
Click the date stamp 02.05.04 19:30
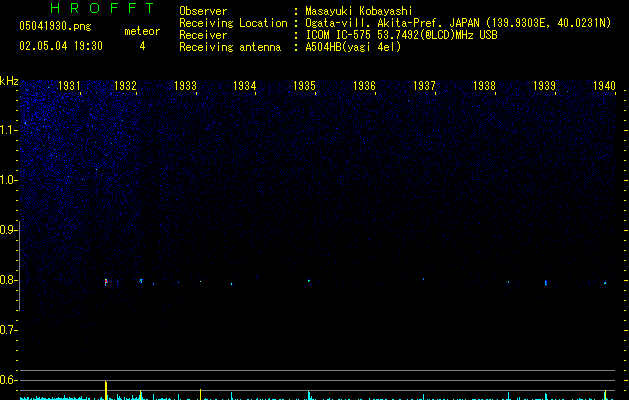(61, 46)
